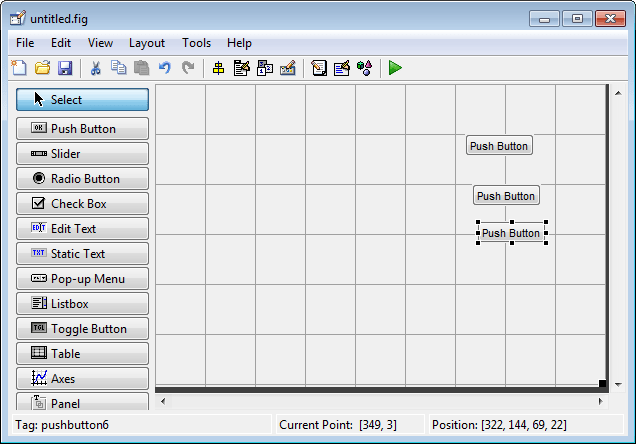The width and height of the screenshot is (636, 444).
Task: Pick the Table component
Action: coord(82,354)
